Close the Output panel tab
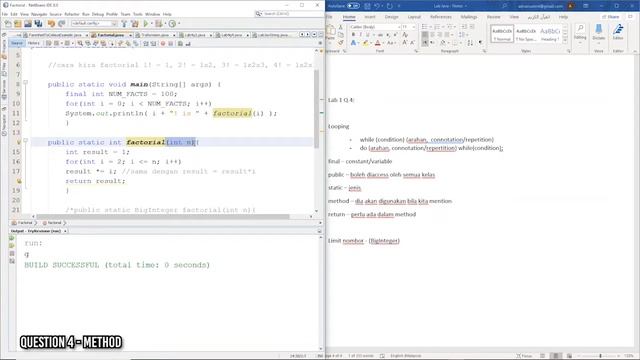The image size is (640, 360). pyautogui.click(x=65, y=231)
